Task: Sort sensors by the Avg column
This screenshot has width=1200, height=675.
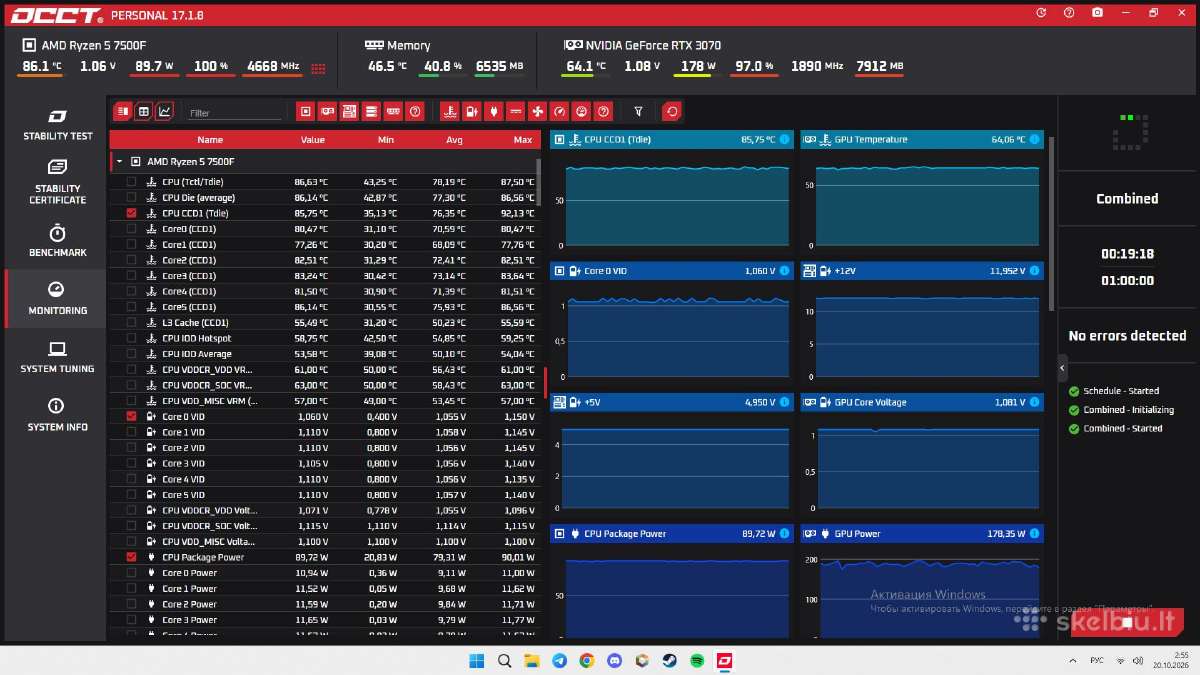Action: pyautogui.click(x=454, y=140)
